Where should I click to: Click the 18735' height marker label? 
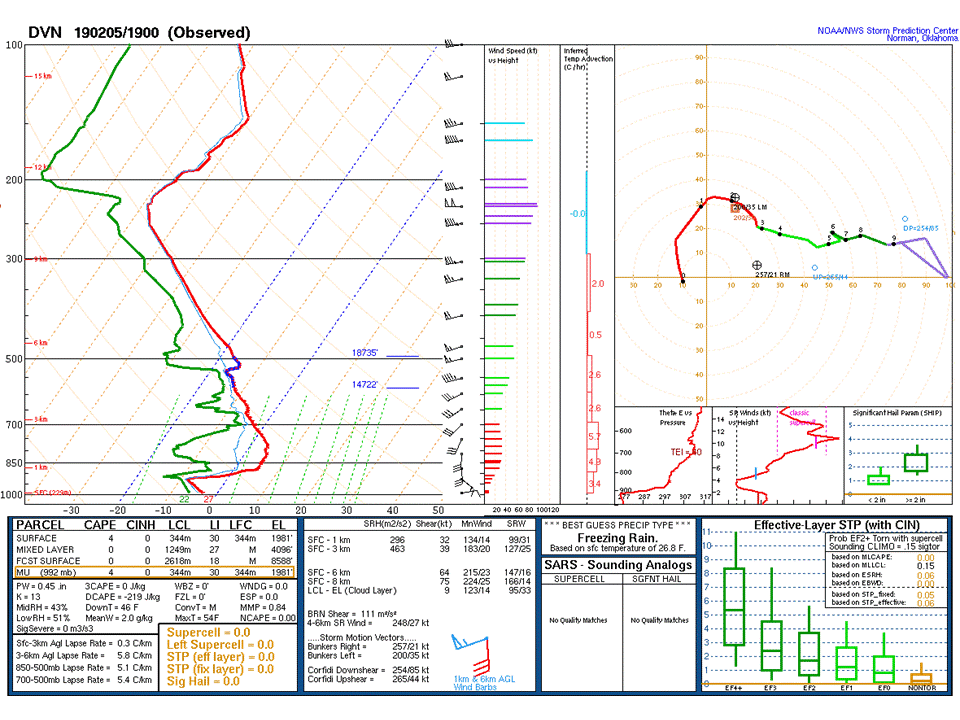365,353
